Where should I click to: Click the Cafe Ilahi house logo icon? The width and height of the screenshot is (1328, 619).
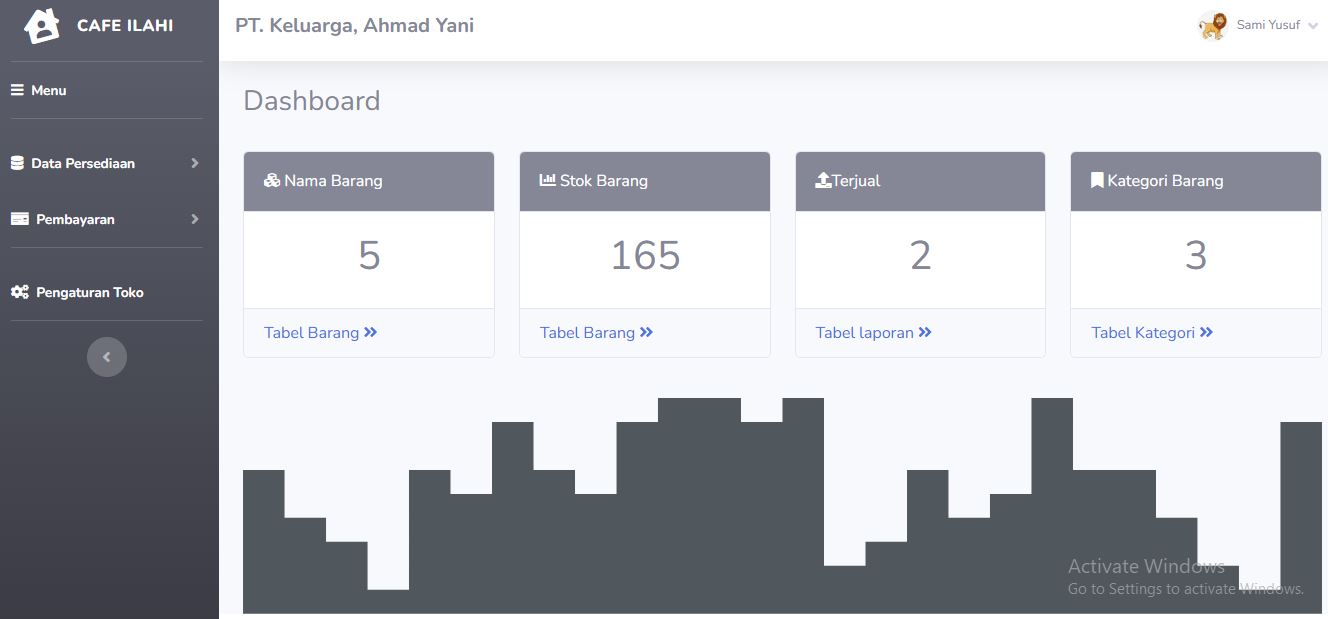pos(41,26)
